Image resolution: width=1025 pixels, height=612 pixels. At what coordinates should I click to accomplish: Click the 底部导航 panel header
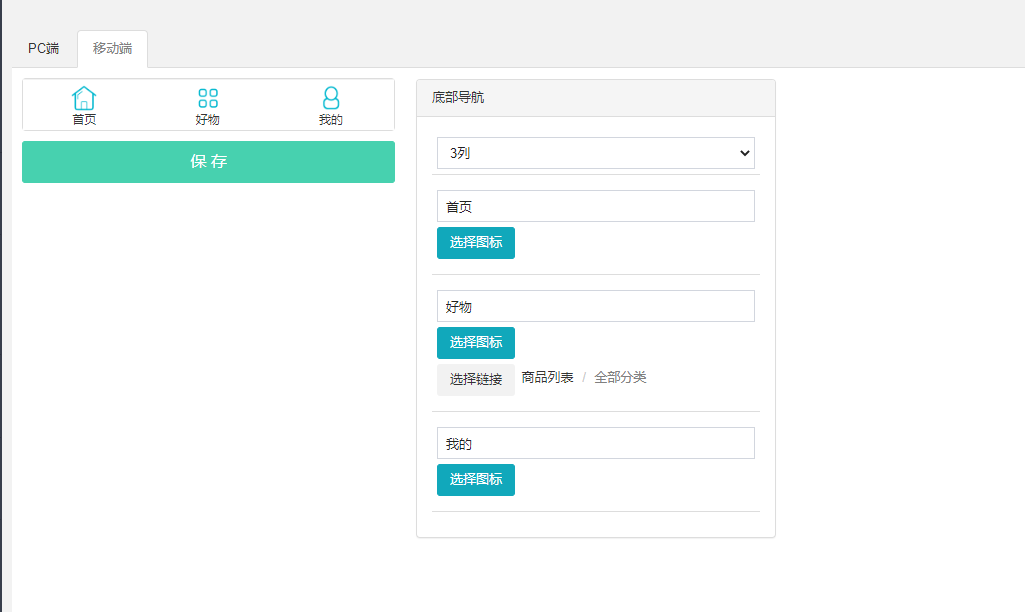[596, 98]
